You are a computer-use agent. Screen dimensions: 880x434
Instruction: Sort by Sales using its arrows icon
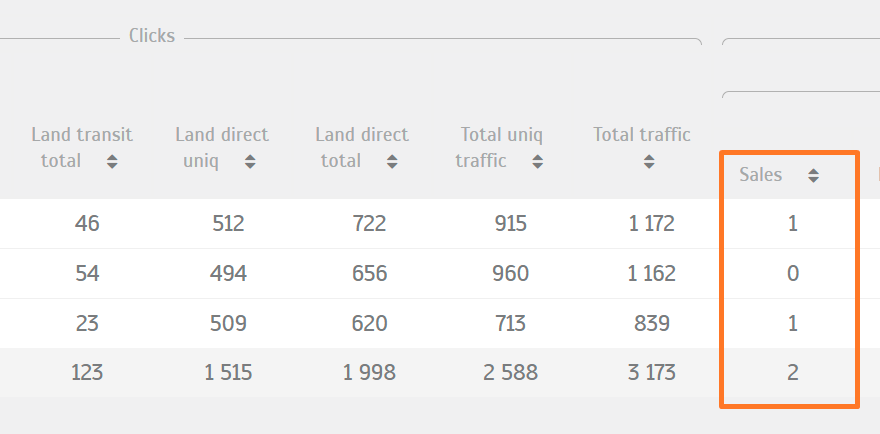point(813,175)
